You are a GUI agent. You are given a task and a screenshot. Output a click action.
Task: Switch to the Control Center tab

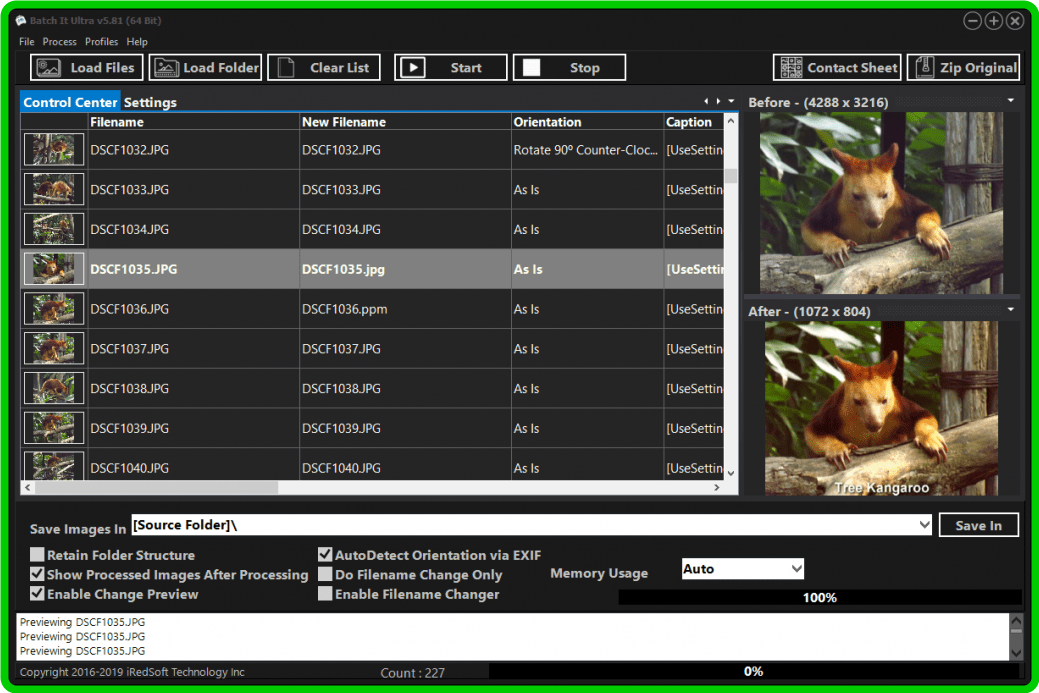[x=70, y=102]
